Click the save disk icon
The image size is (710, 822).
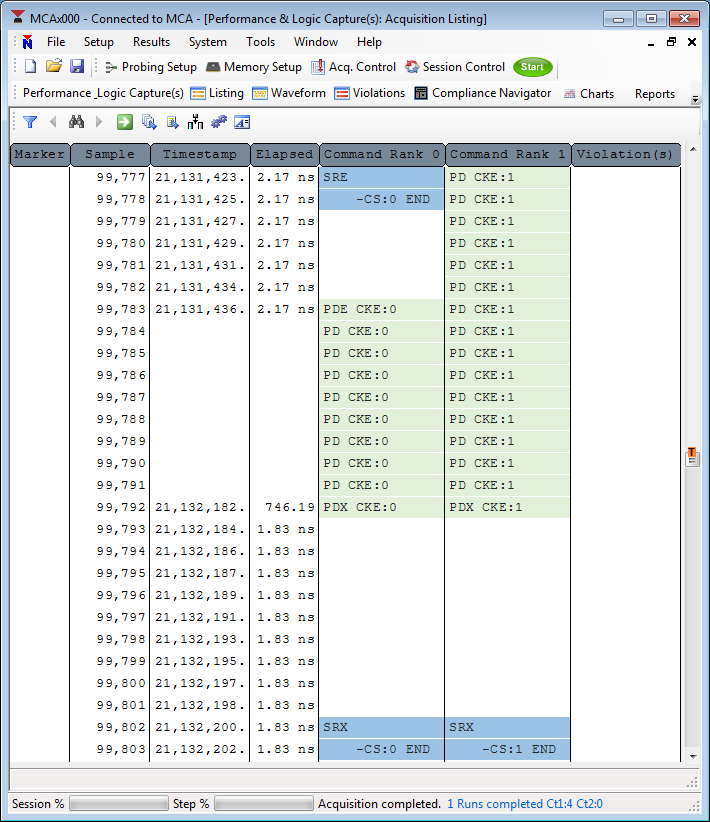click(77, 67)
